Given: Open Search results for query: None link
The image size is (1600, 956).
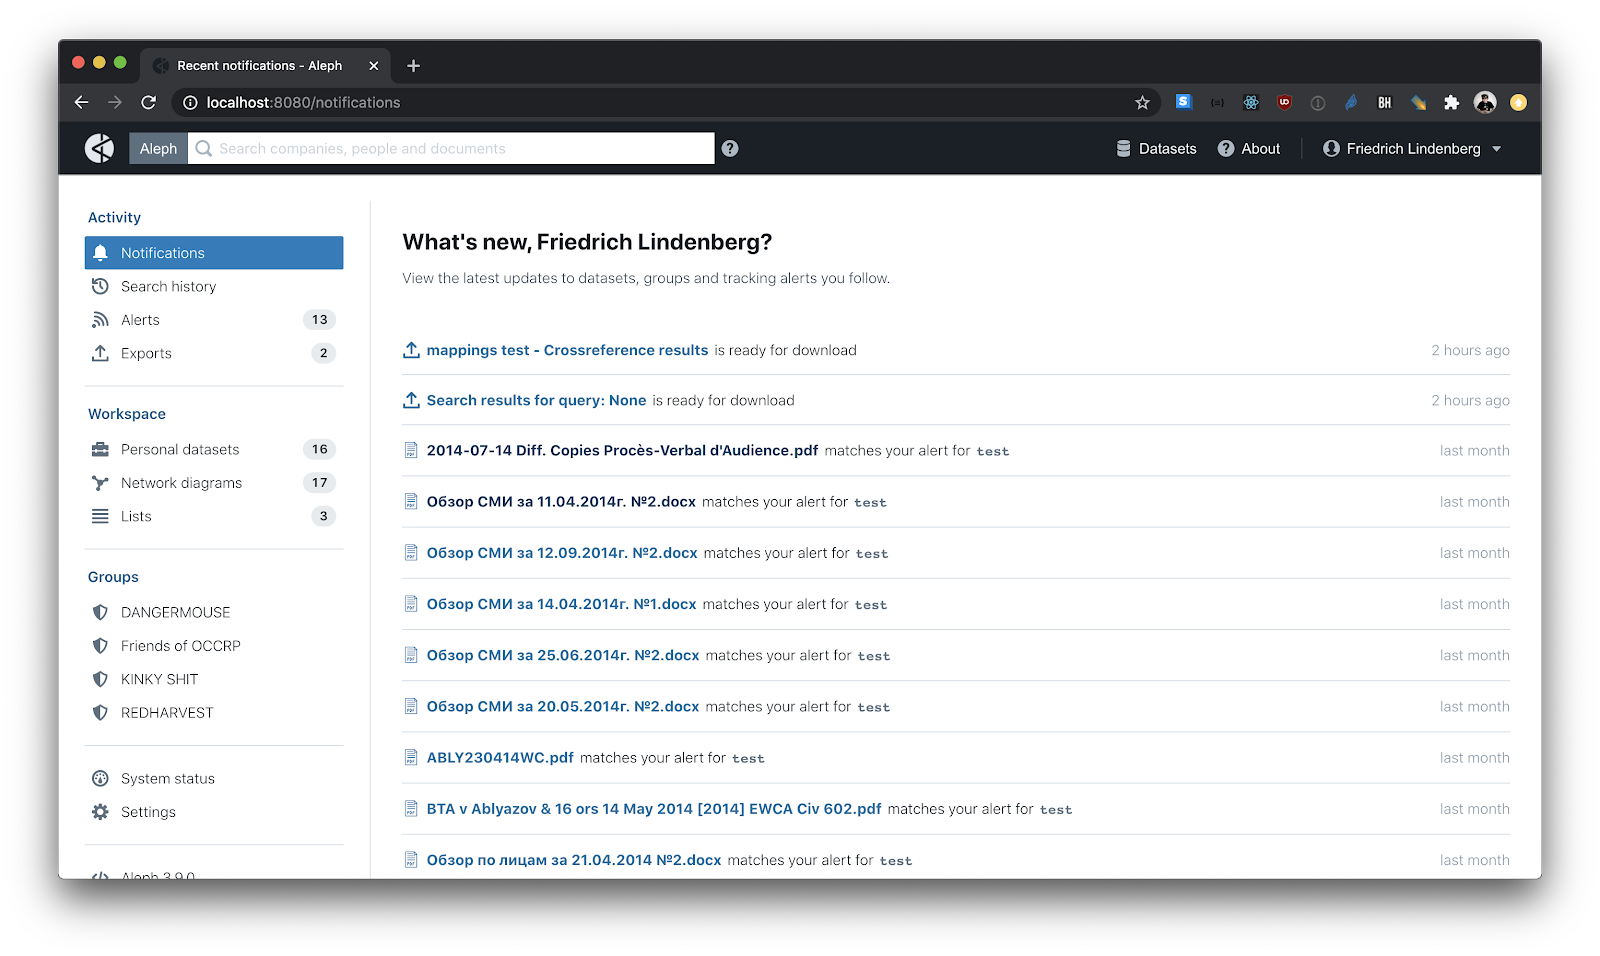Looking at the screenshot, I should 536,400.
